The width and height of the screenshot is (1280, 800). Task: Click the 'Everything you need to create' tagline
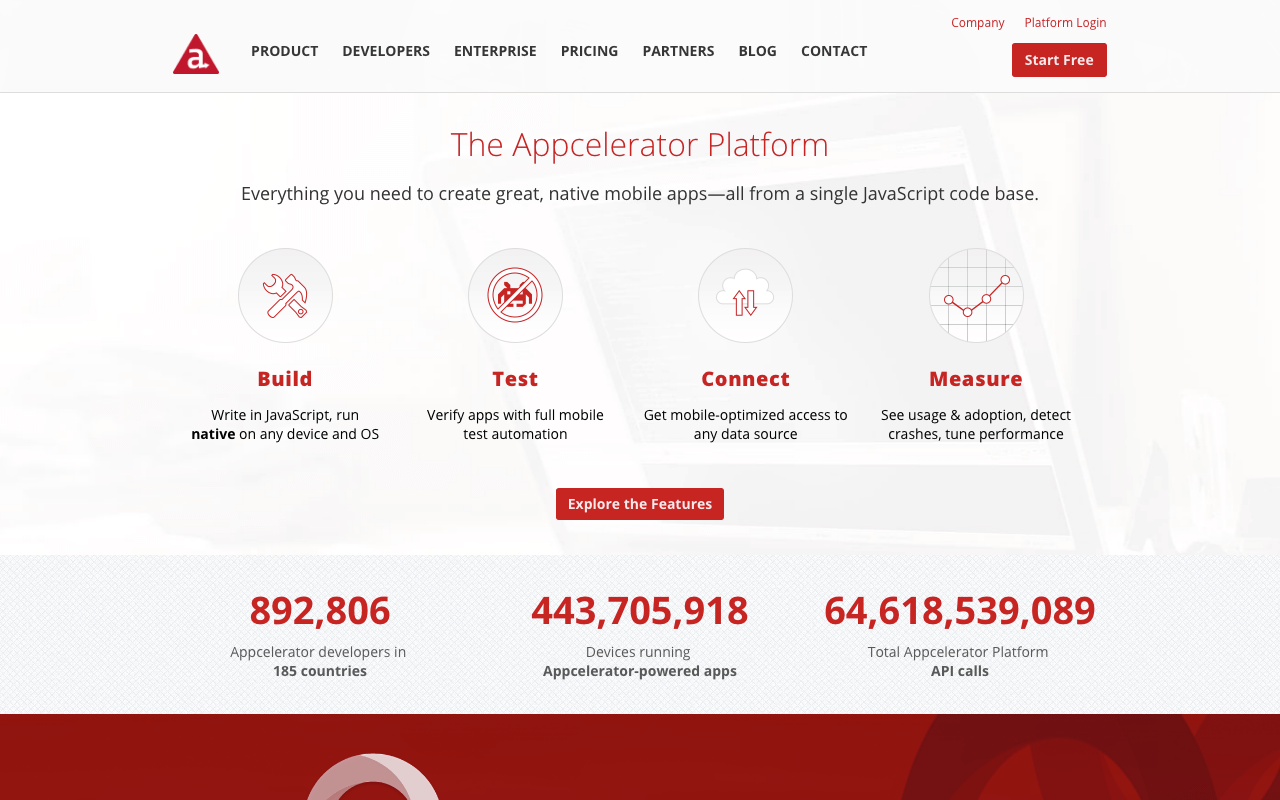pyautogui.click(x=640, y=194)
